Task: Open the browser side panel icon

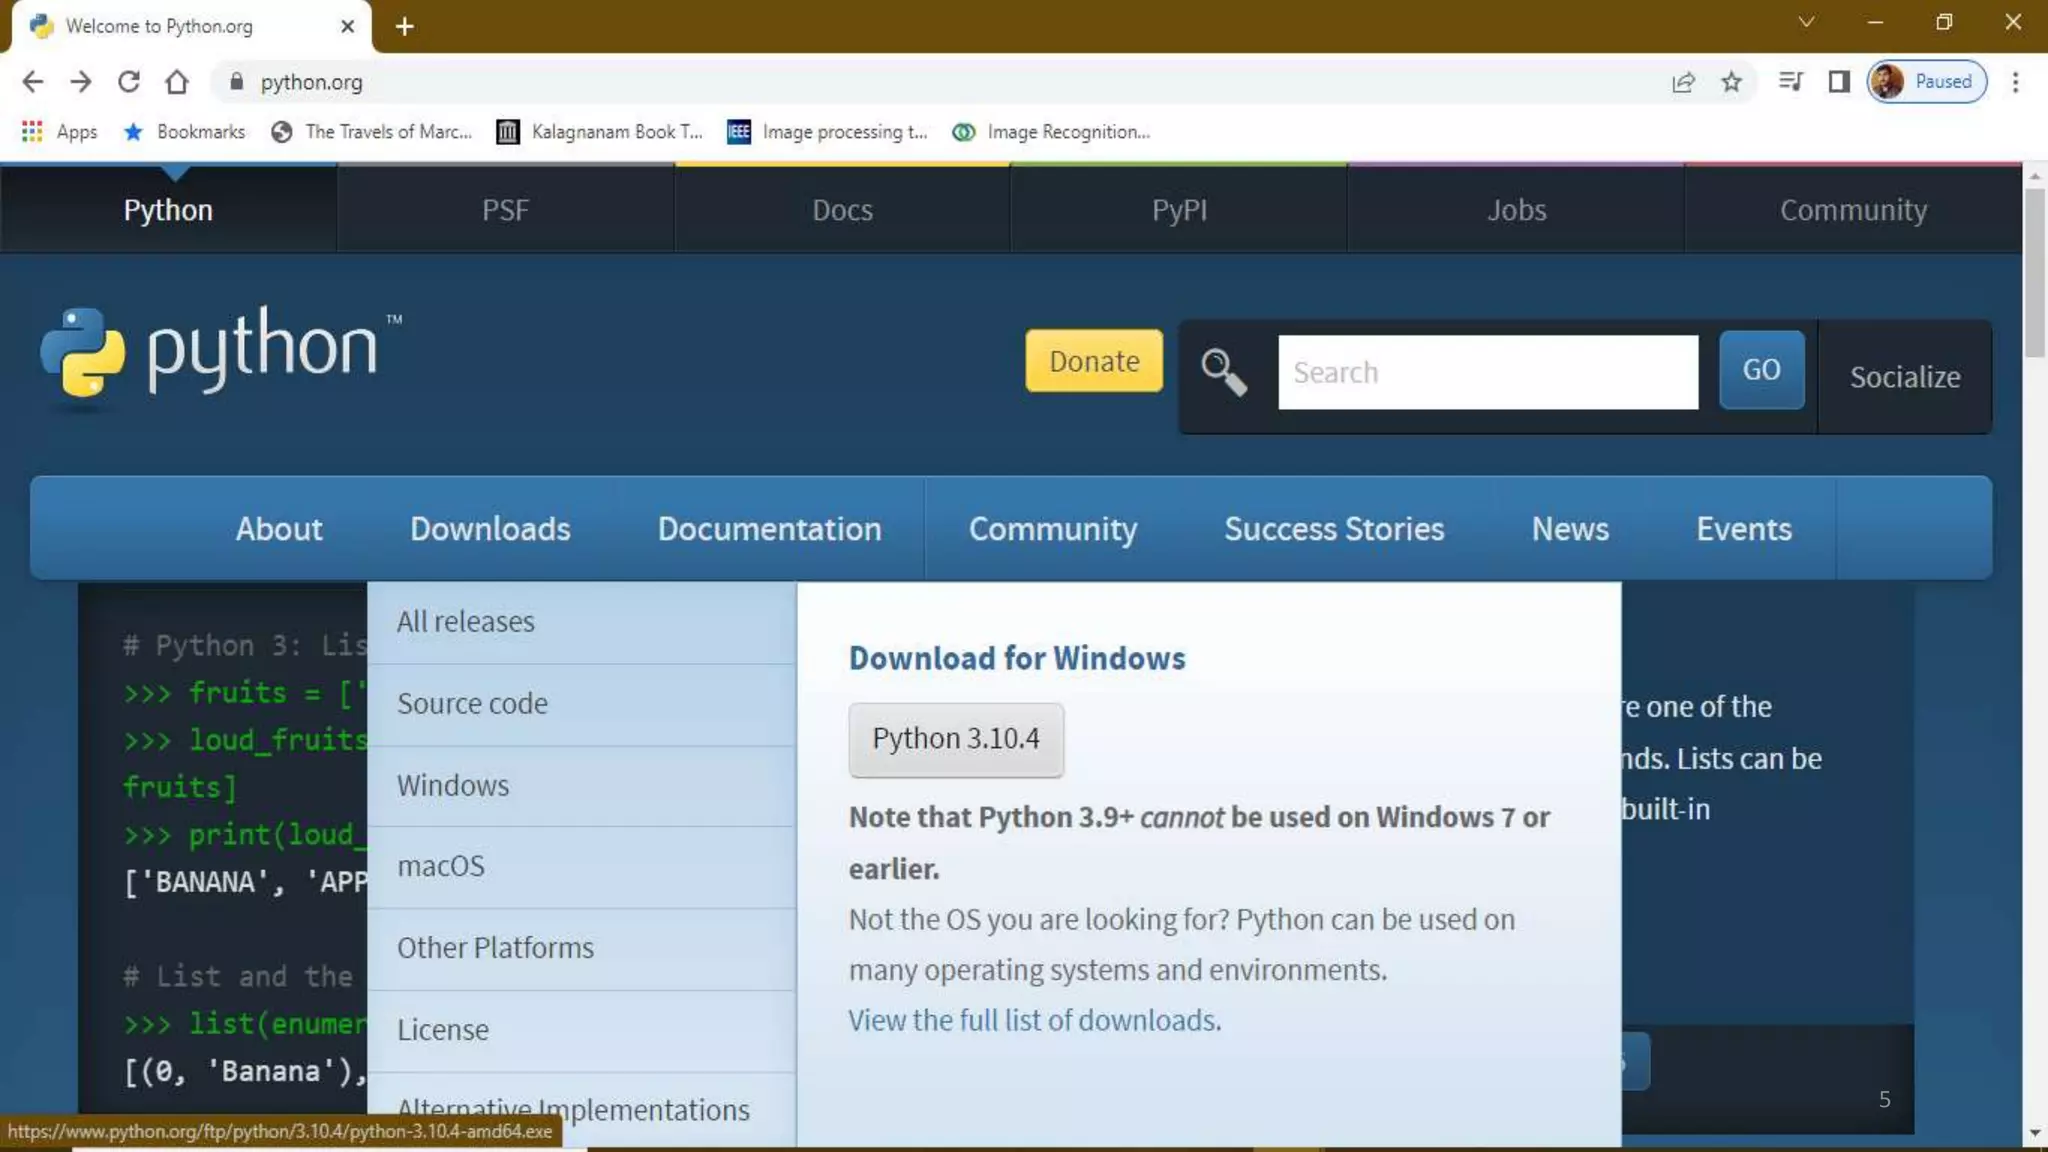Action: (1838, 82)
